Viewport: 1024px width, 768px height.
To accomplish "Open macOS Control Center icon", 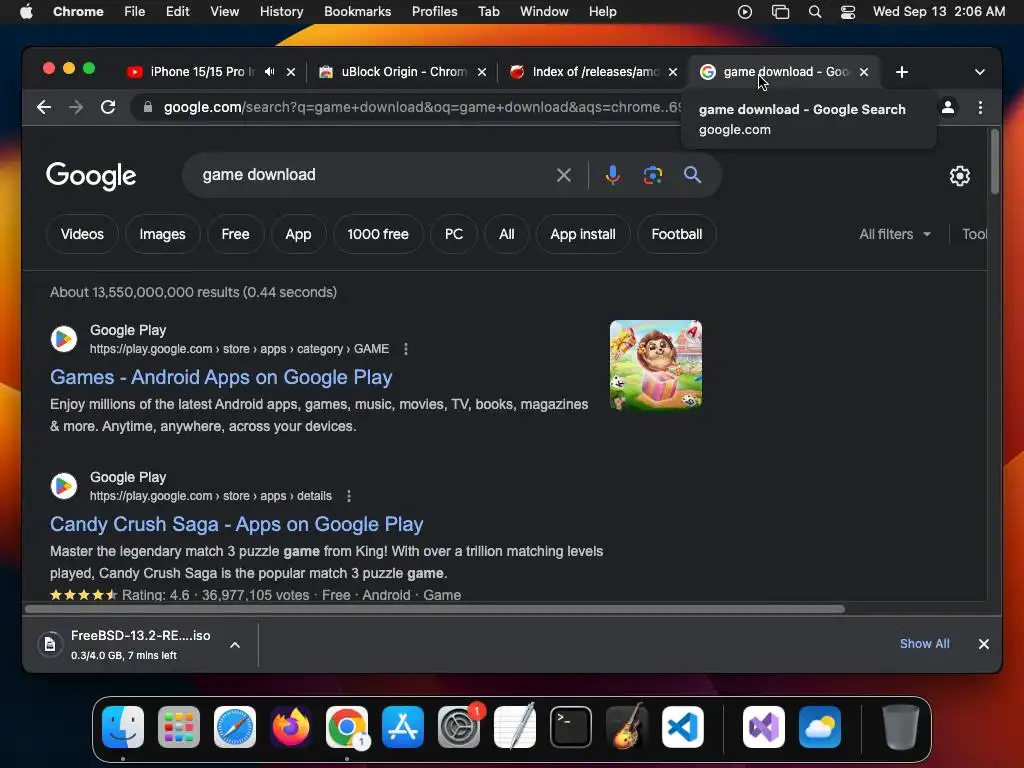I will (x=848, y=12).
